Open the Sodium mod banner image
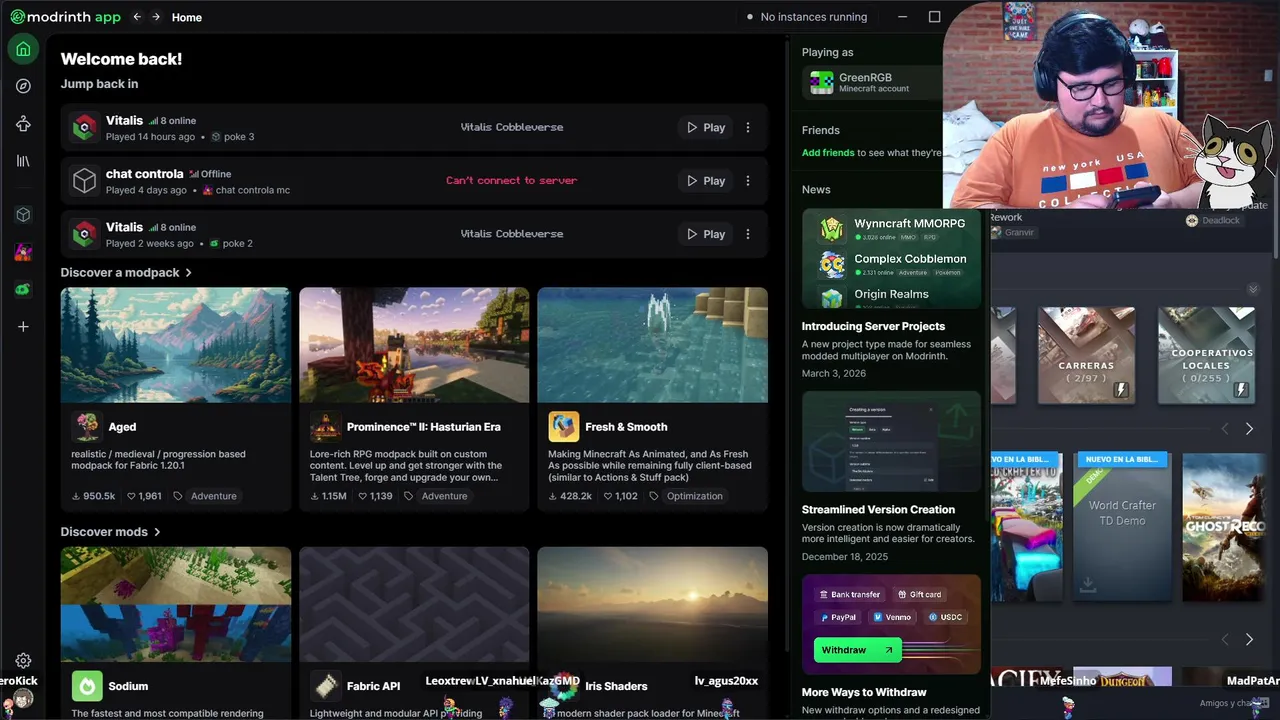The image size is (1280, 720). (176, 604)
